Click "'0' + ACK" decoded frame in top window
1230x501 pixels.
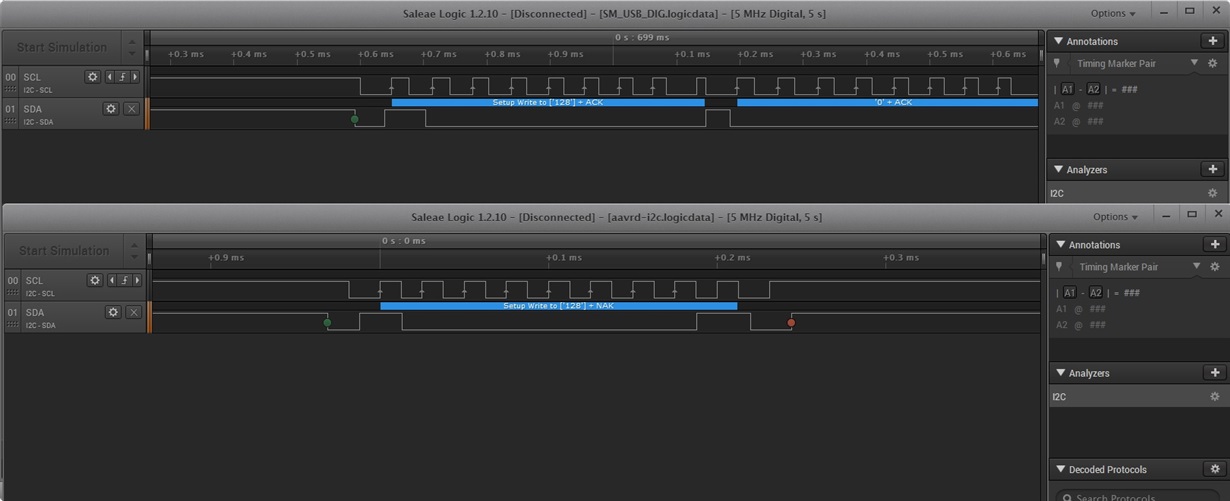[x=887, y=102]
